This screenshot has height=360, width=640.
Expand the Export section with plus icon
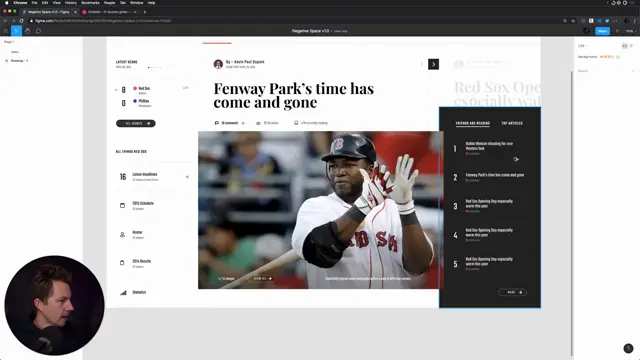tap(633, 71)
